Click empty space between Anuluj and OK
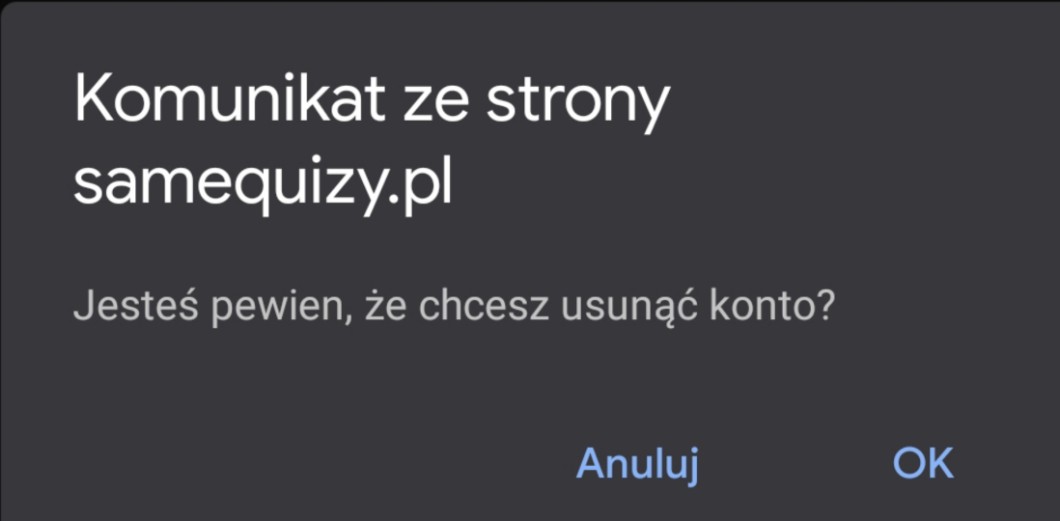The height and width of the screenshot is (521, 1060). 795,465
